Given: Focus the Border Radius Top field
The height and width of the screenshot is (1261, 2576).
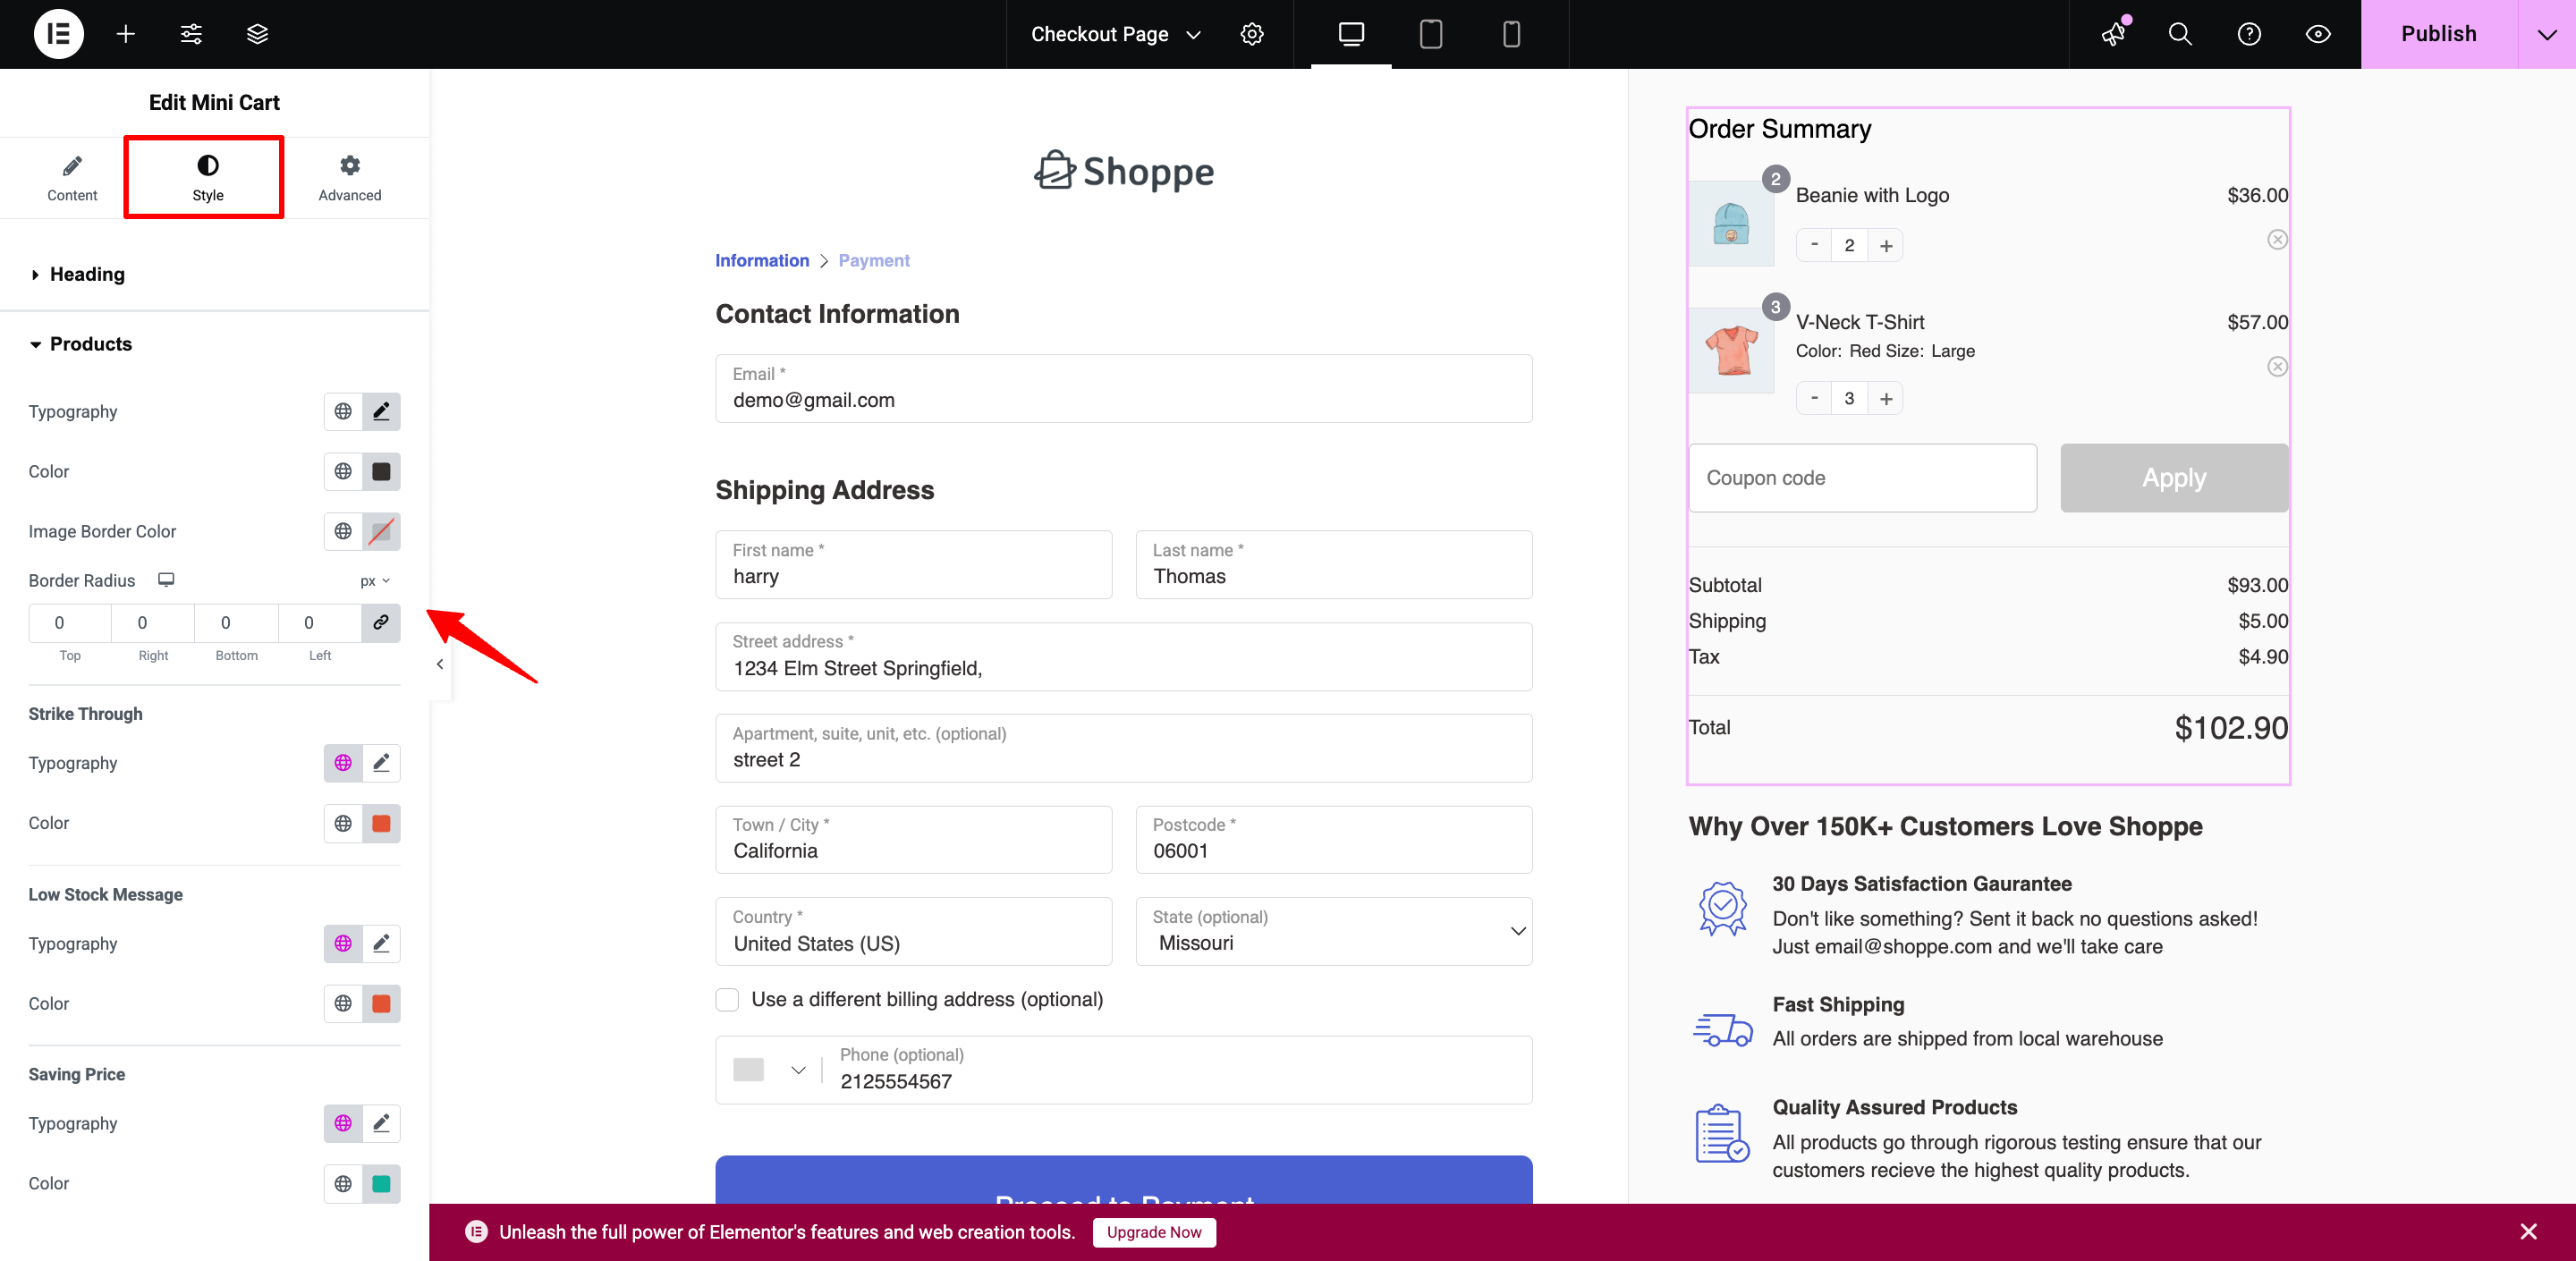Looking at the screenshot, I should click(69, 622).
